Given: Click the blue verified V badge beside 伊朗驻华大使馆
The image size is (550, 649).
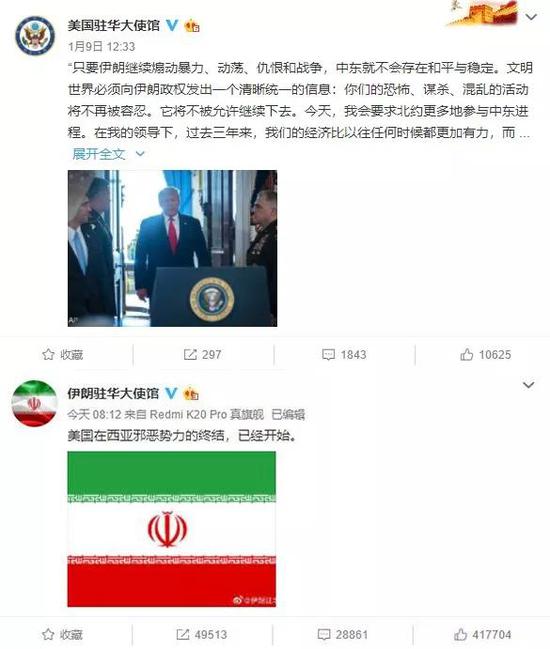Looking at the screenshot, I should coord(171,393).
